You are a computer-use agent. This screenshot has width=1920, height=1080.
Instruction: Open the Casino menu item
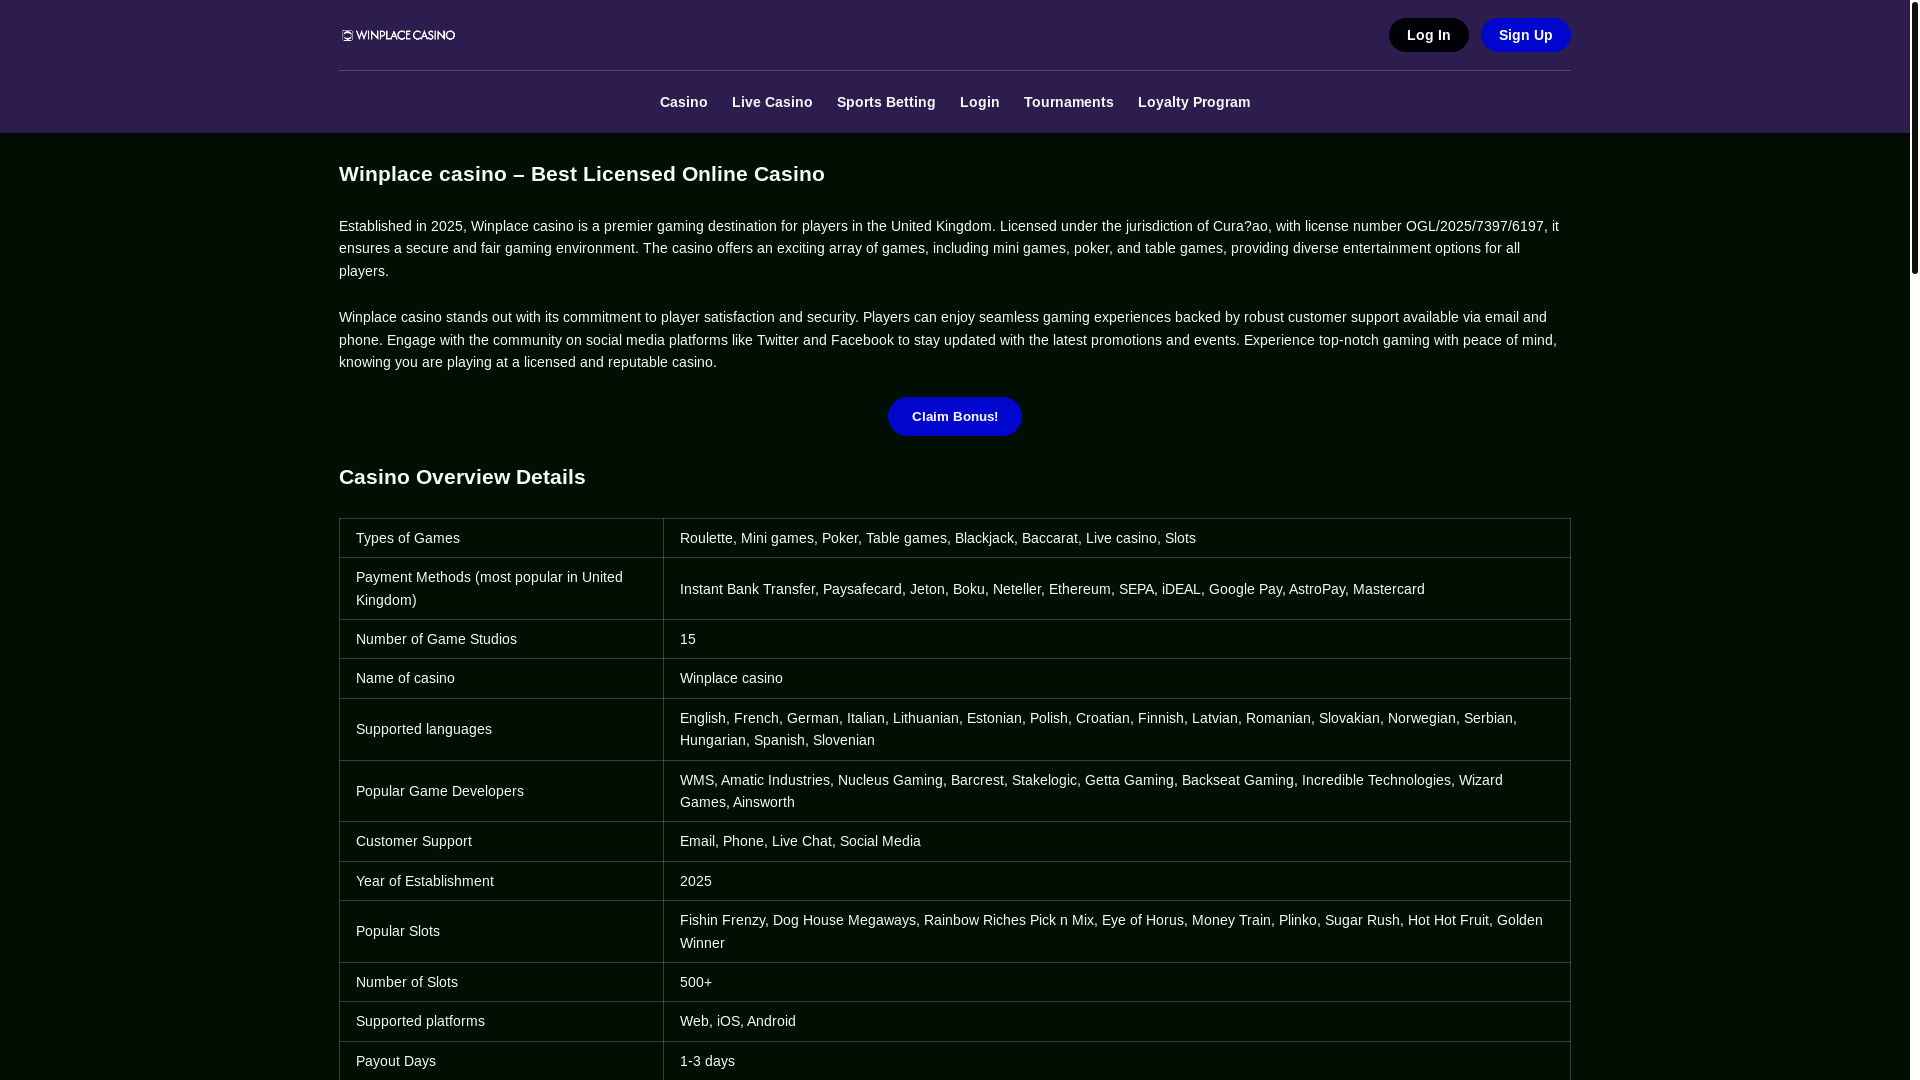click(x=683, y=102)
